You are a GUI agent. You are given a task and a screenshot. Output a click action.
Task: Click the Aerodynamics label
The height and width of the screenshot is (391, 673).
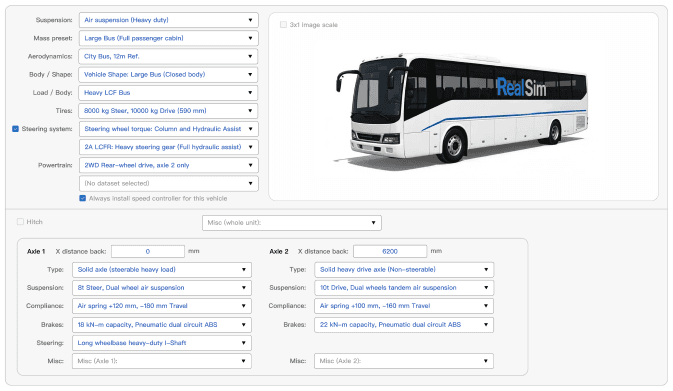pyautogui.click(x=50, y=56)
